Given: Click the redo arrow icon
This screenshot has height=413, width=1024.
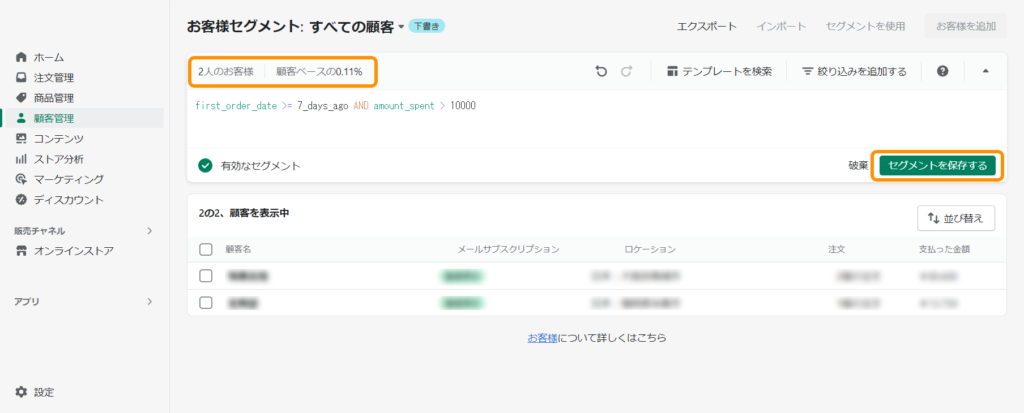Looking at the screenshot, I should (627, 72).
